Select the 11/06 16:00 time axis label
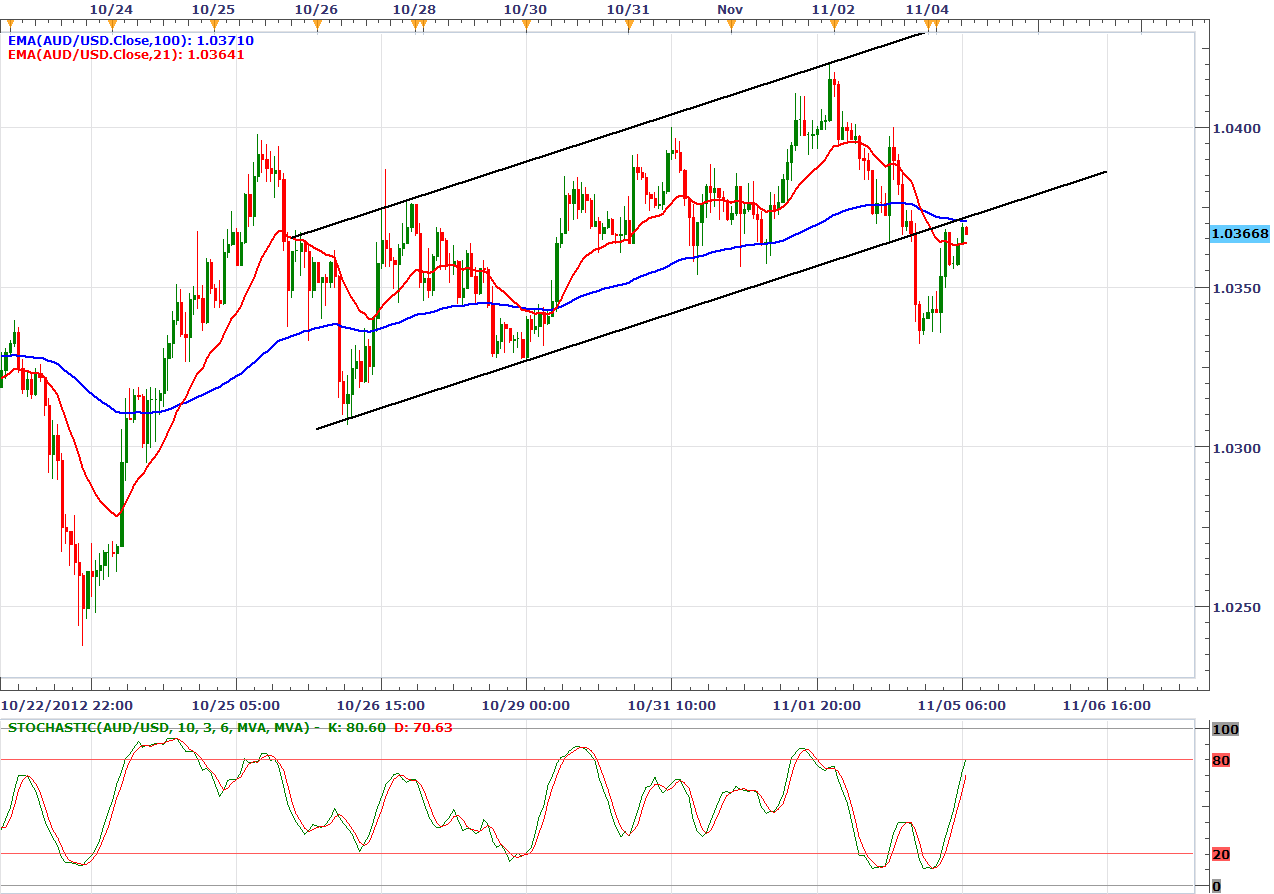The width and height of the screenshot is (1274, 894). (1106, 705)
